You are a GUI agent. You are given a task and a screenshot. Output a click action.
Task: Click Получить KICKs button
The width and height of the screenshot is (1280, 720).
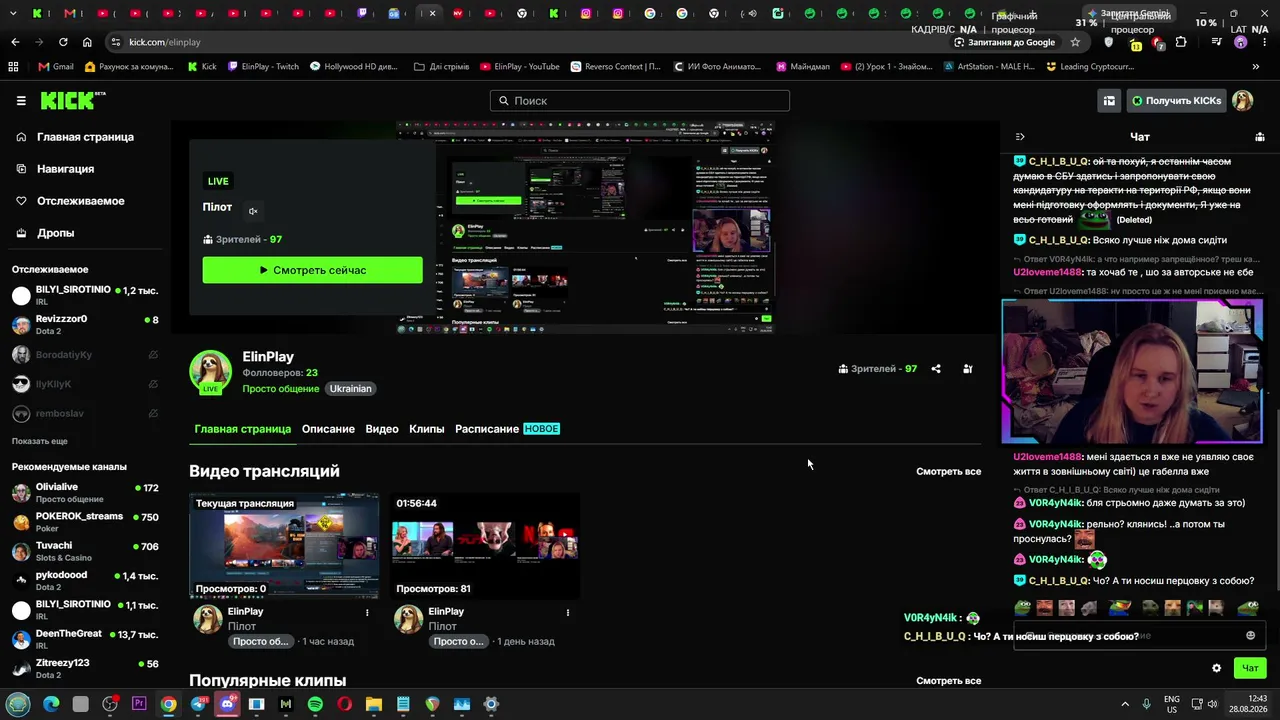tap(1175, 101)
